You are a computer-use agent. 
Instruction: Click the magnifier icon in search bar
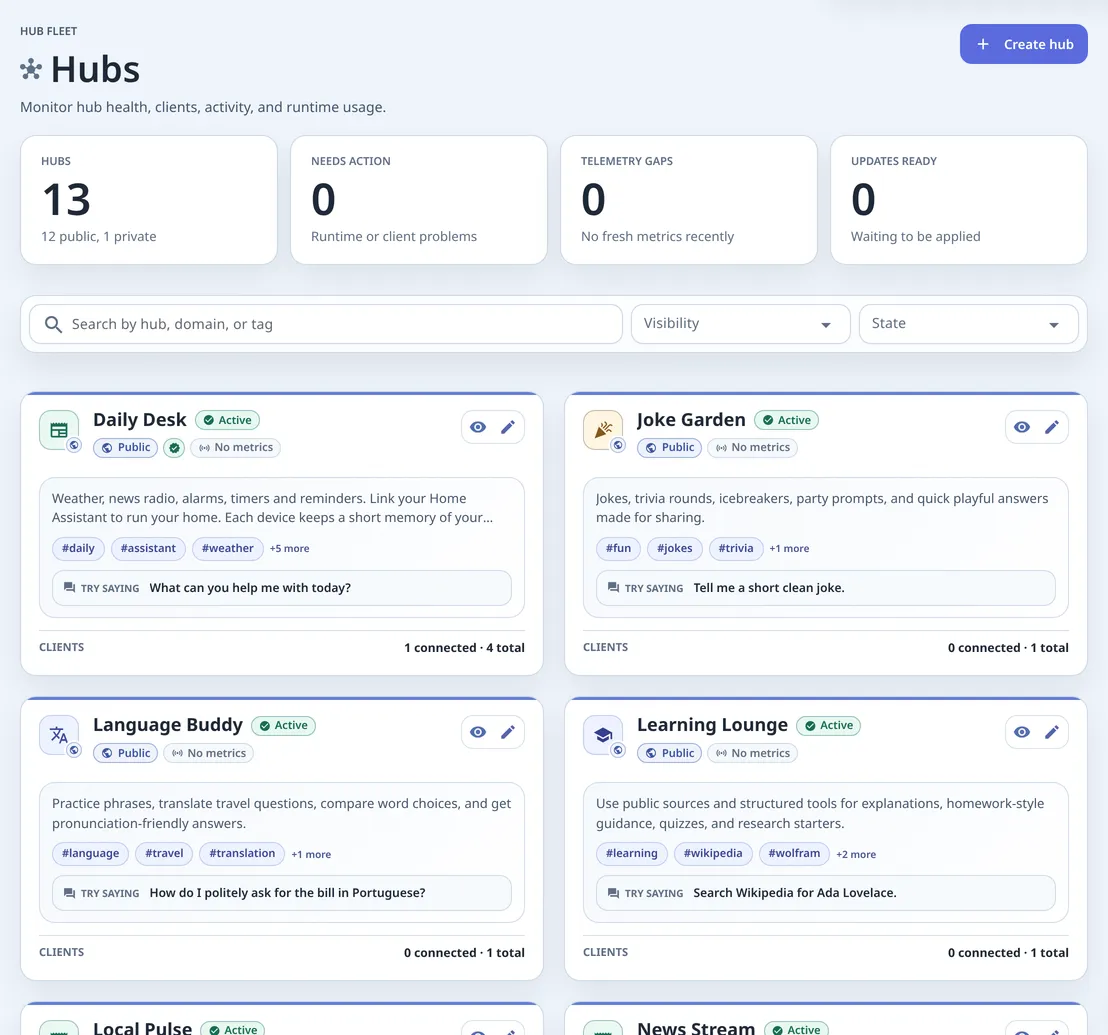point(53,324)
